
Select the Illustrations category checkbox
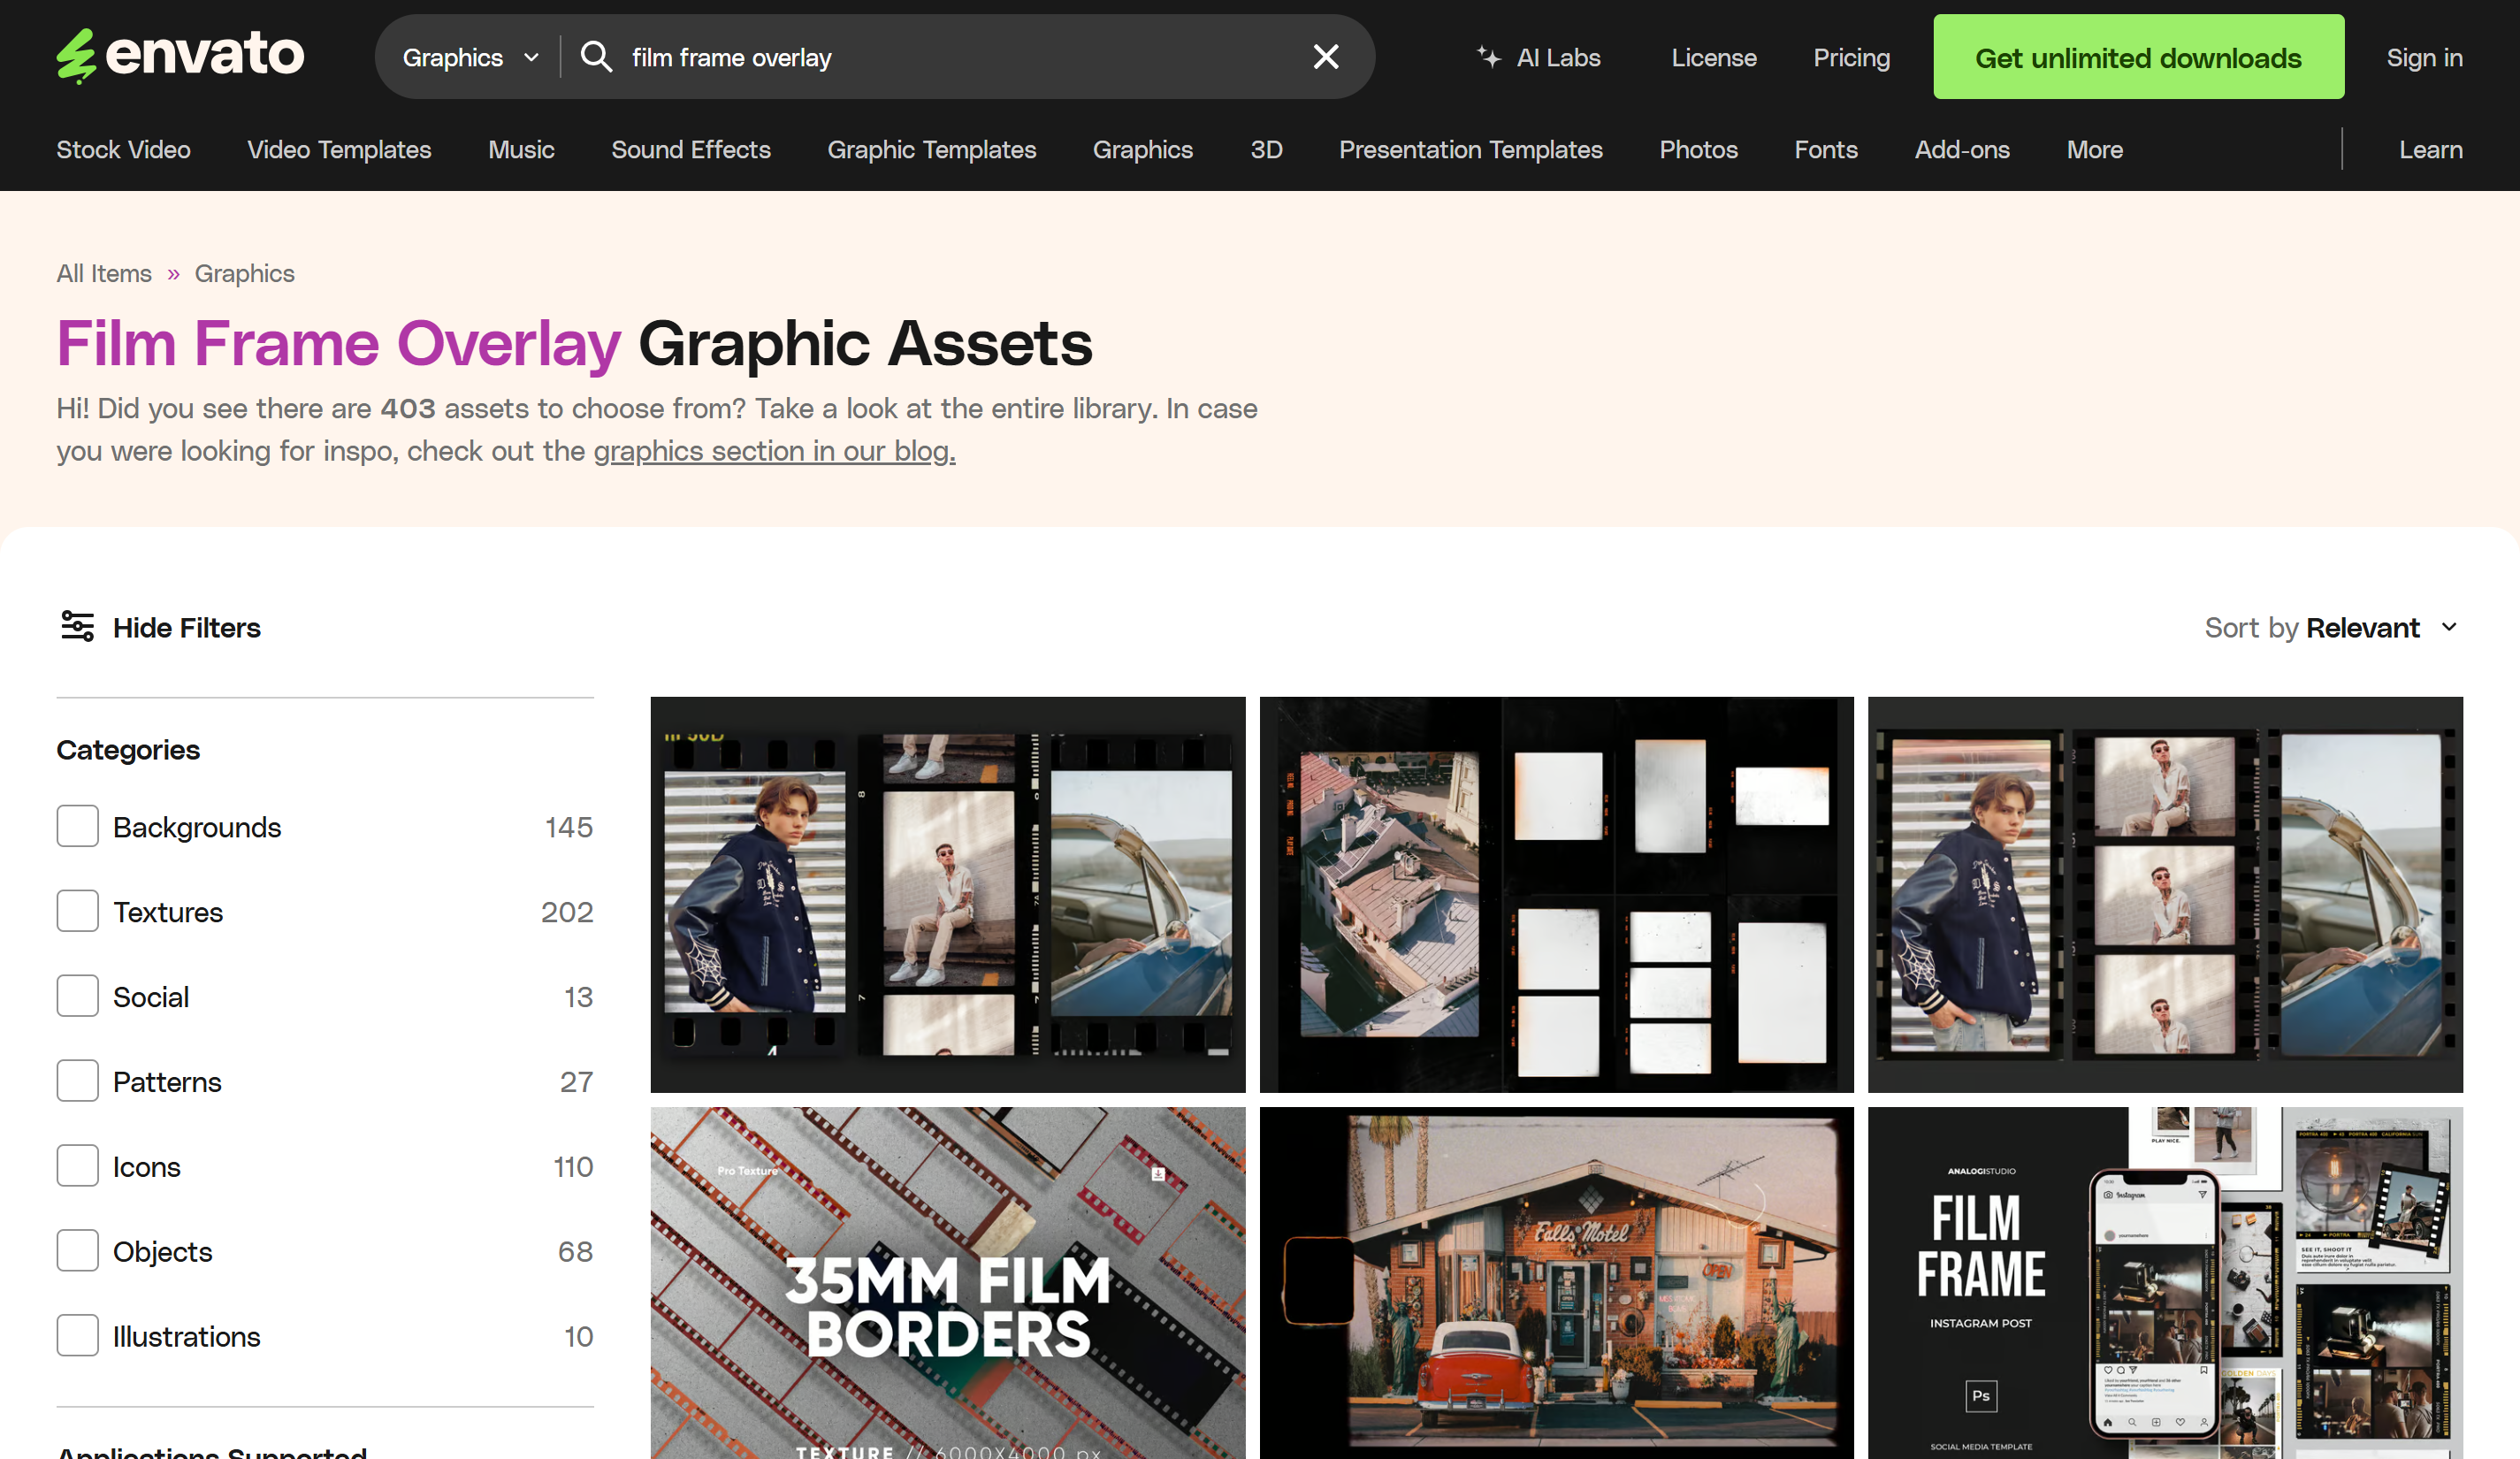77,1336
